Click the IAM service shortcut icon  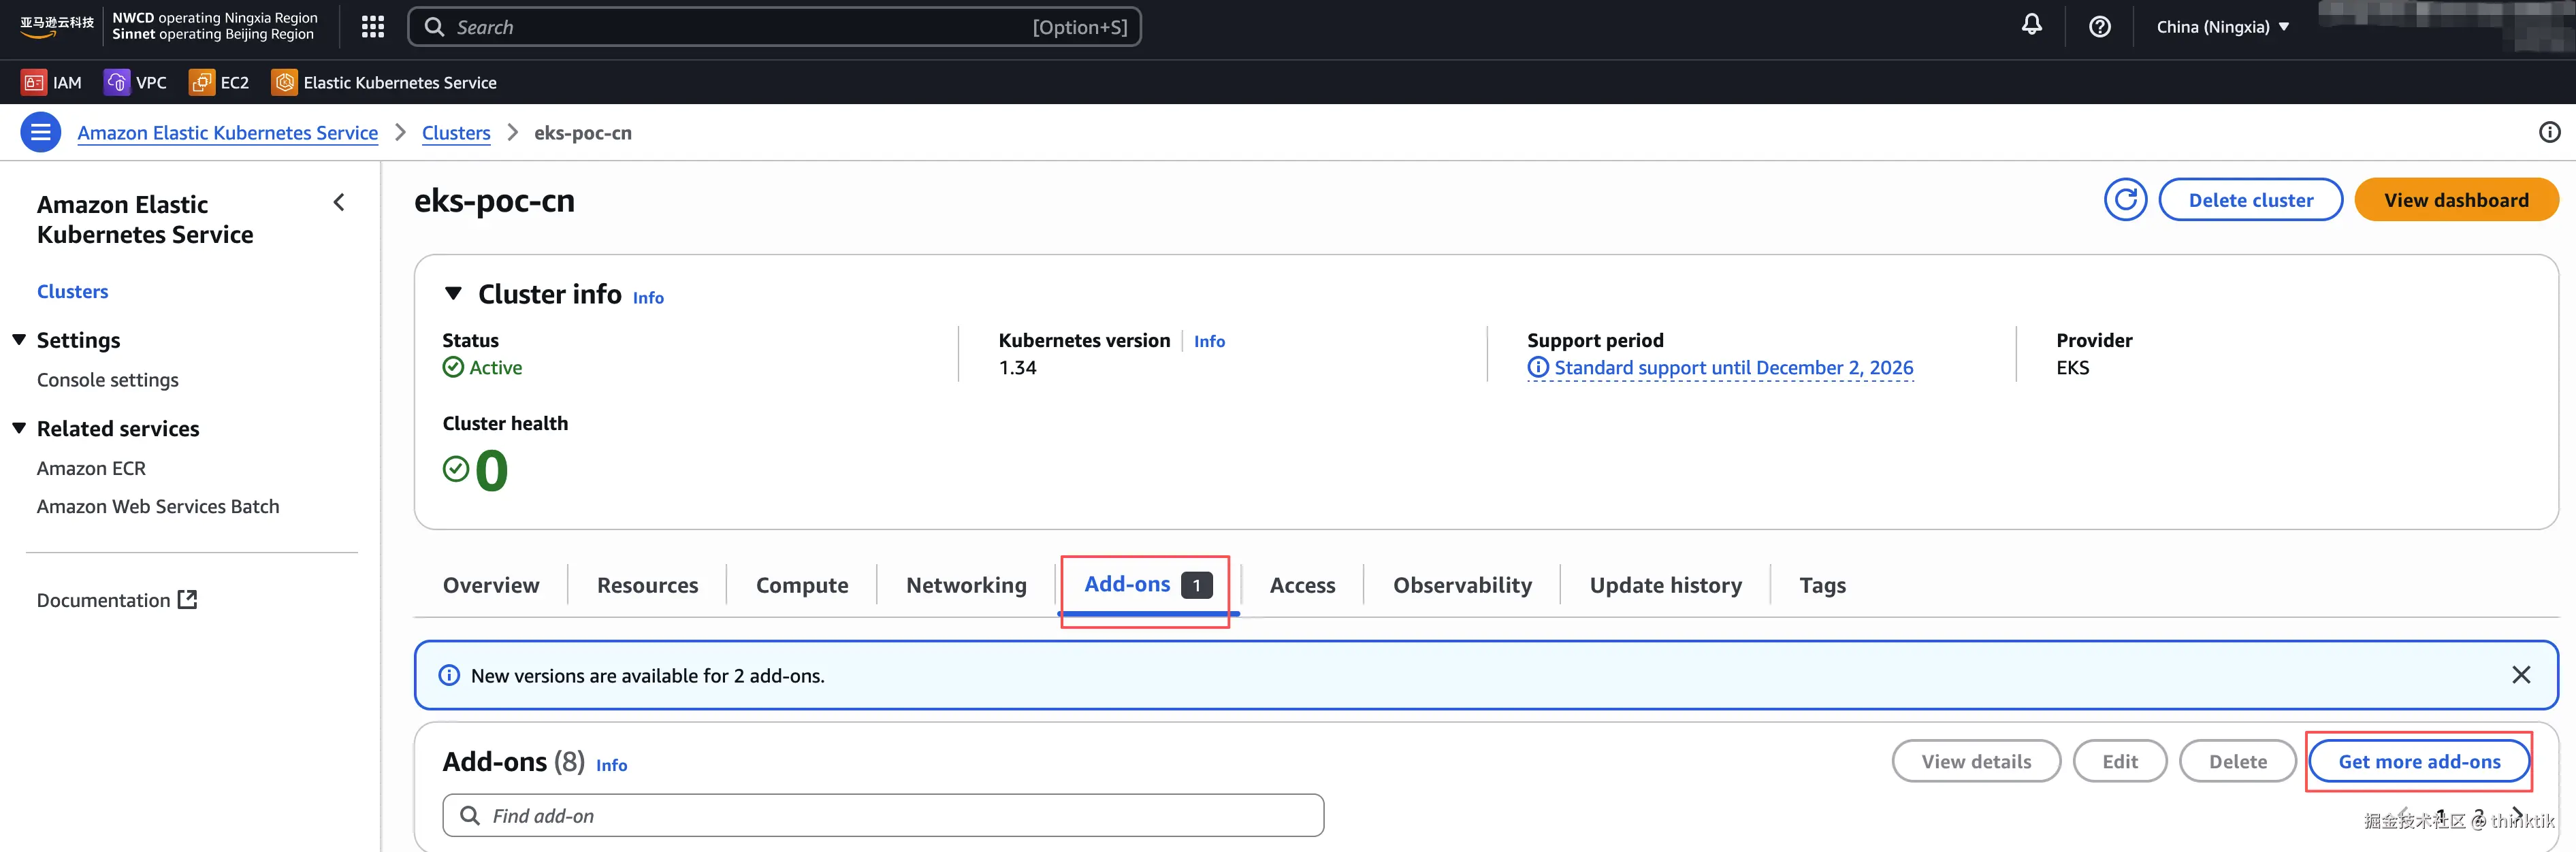(x=34, y=82)
